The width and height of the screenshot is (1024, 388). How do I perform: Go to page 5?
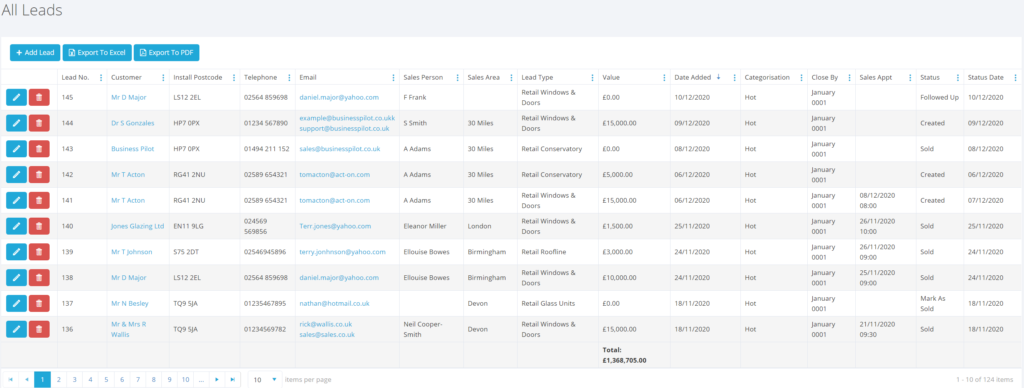(x=106, y=380)
